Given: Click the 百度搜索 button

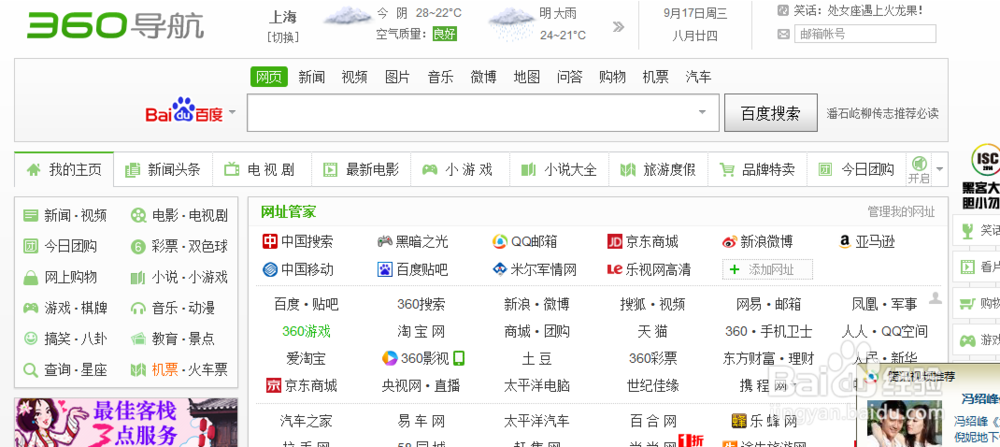Looking at the screenshot, I should coord(770,113).
